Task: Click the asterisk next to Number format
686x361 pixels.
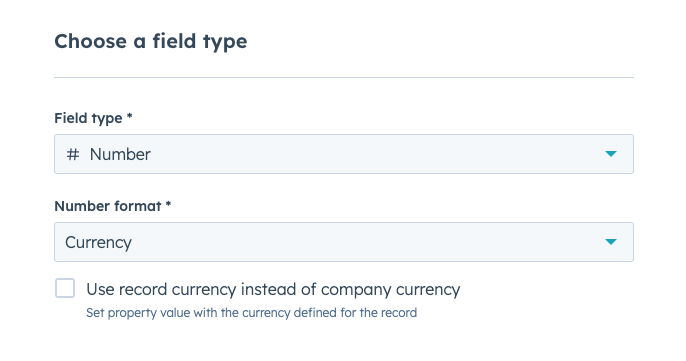Action: click(168, 204)
